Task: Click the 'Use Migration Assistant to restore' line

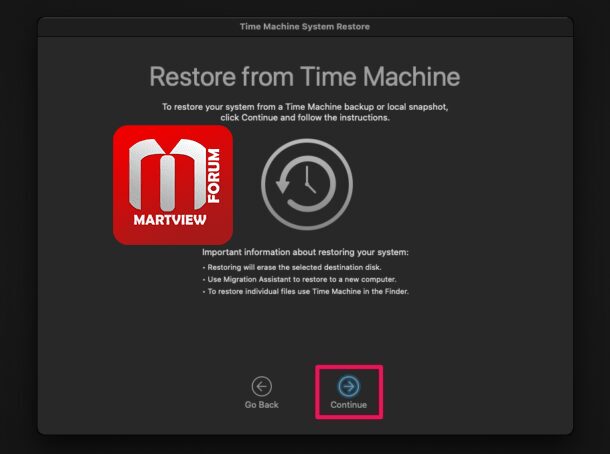Action: pos(301,279)
